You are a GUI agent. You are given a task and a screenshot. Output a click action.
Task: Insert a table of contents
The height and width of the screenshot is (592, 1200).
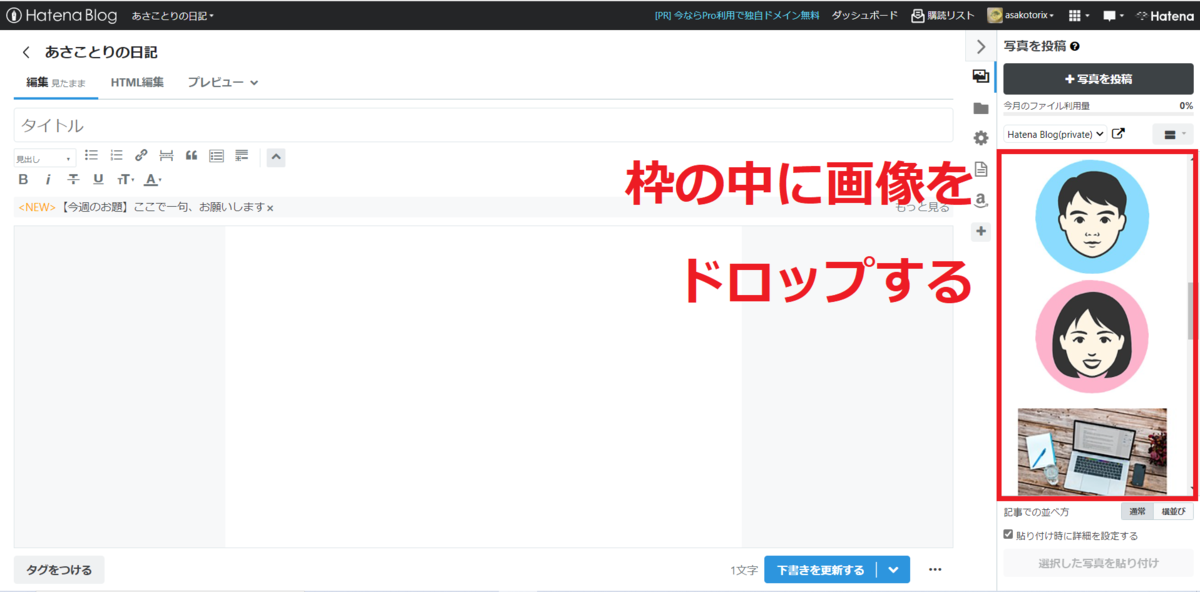[x=216, y=155]
